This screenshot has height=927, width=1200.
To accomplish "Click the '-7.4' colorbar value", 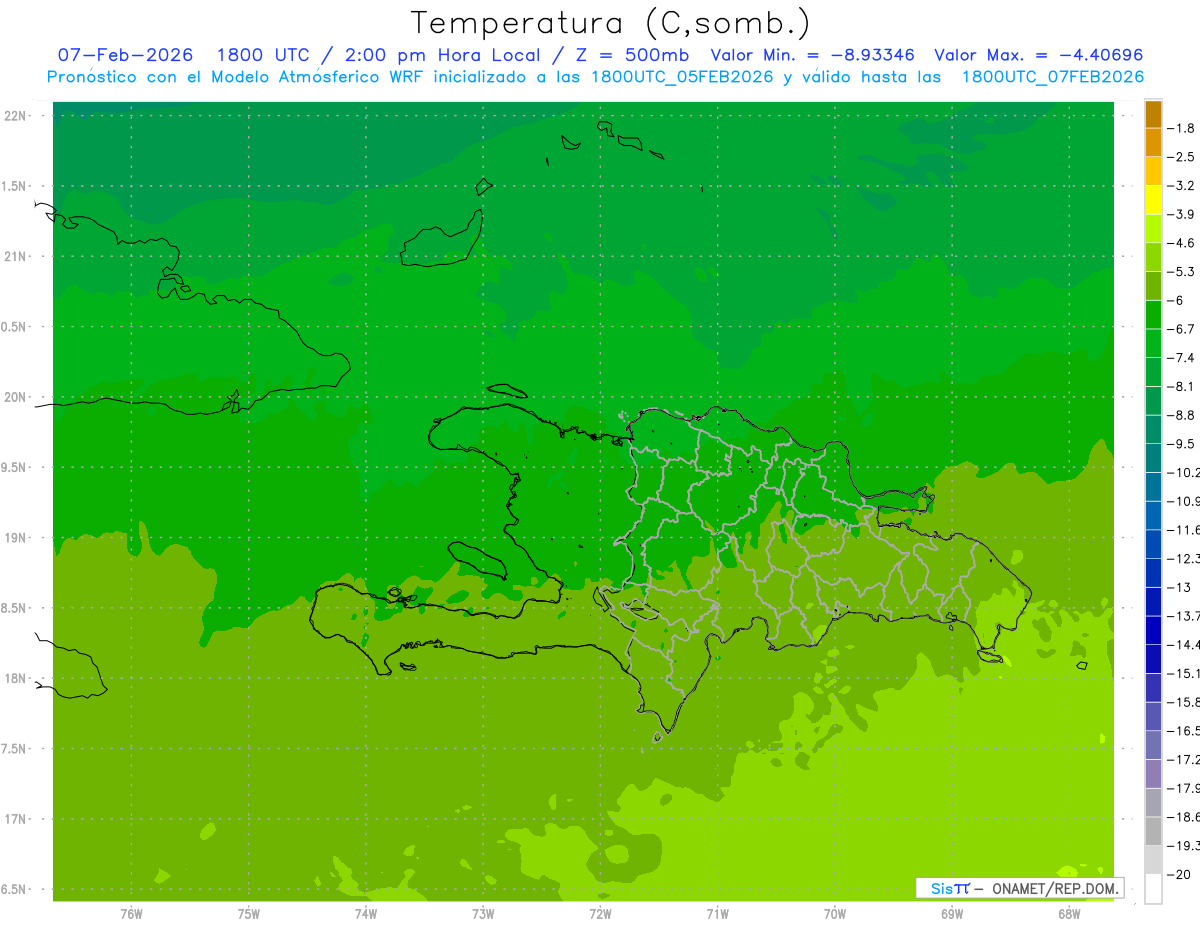I will tap(1182, 358).
